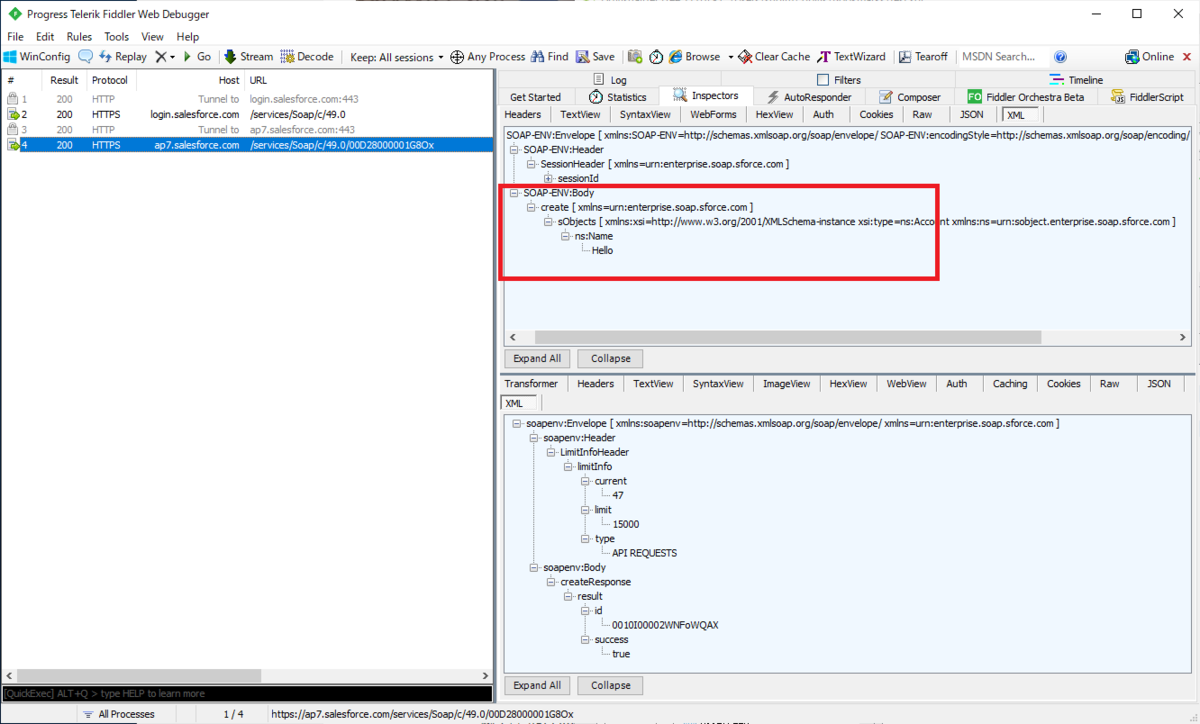Image resolution: width=1200 pixels, height=724 pixels.
Task: Click the QuickExec command box
Action: click(x=247, y=693)
